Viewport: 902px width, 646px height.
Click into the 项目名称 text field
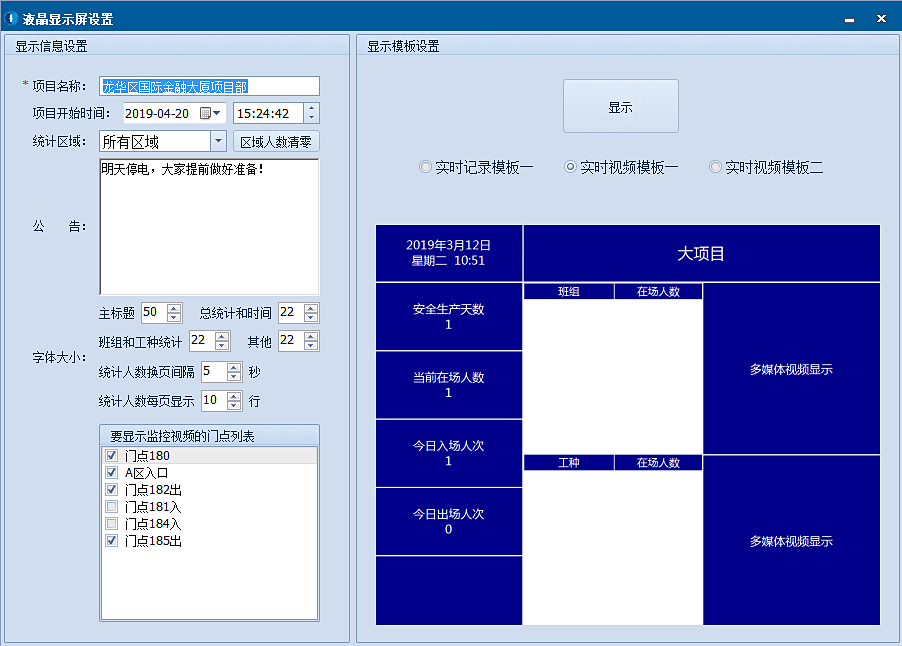[x=209, y=87]
